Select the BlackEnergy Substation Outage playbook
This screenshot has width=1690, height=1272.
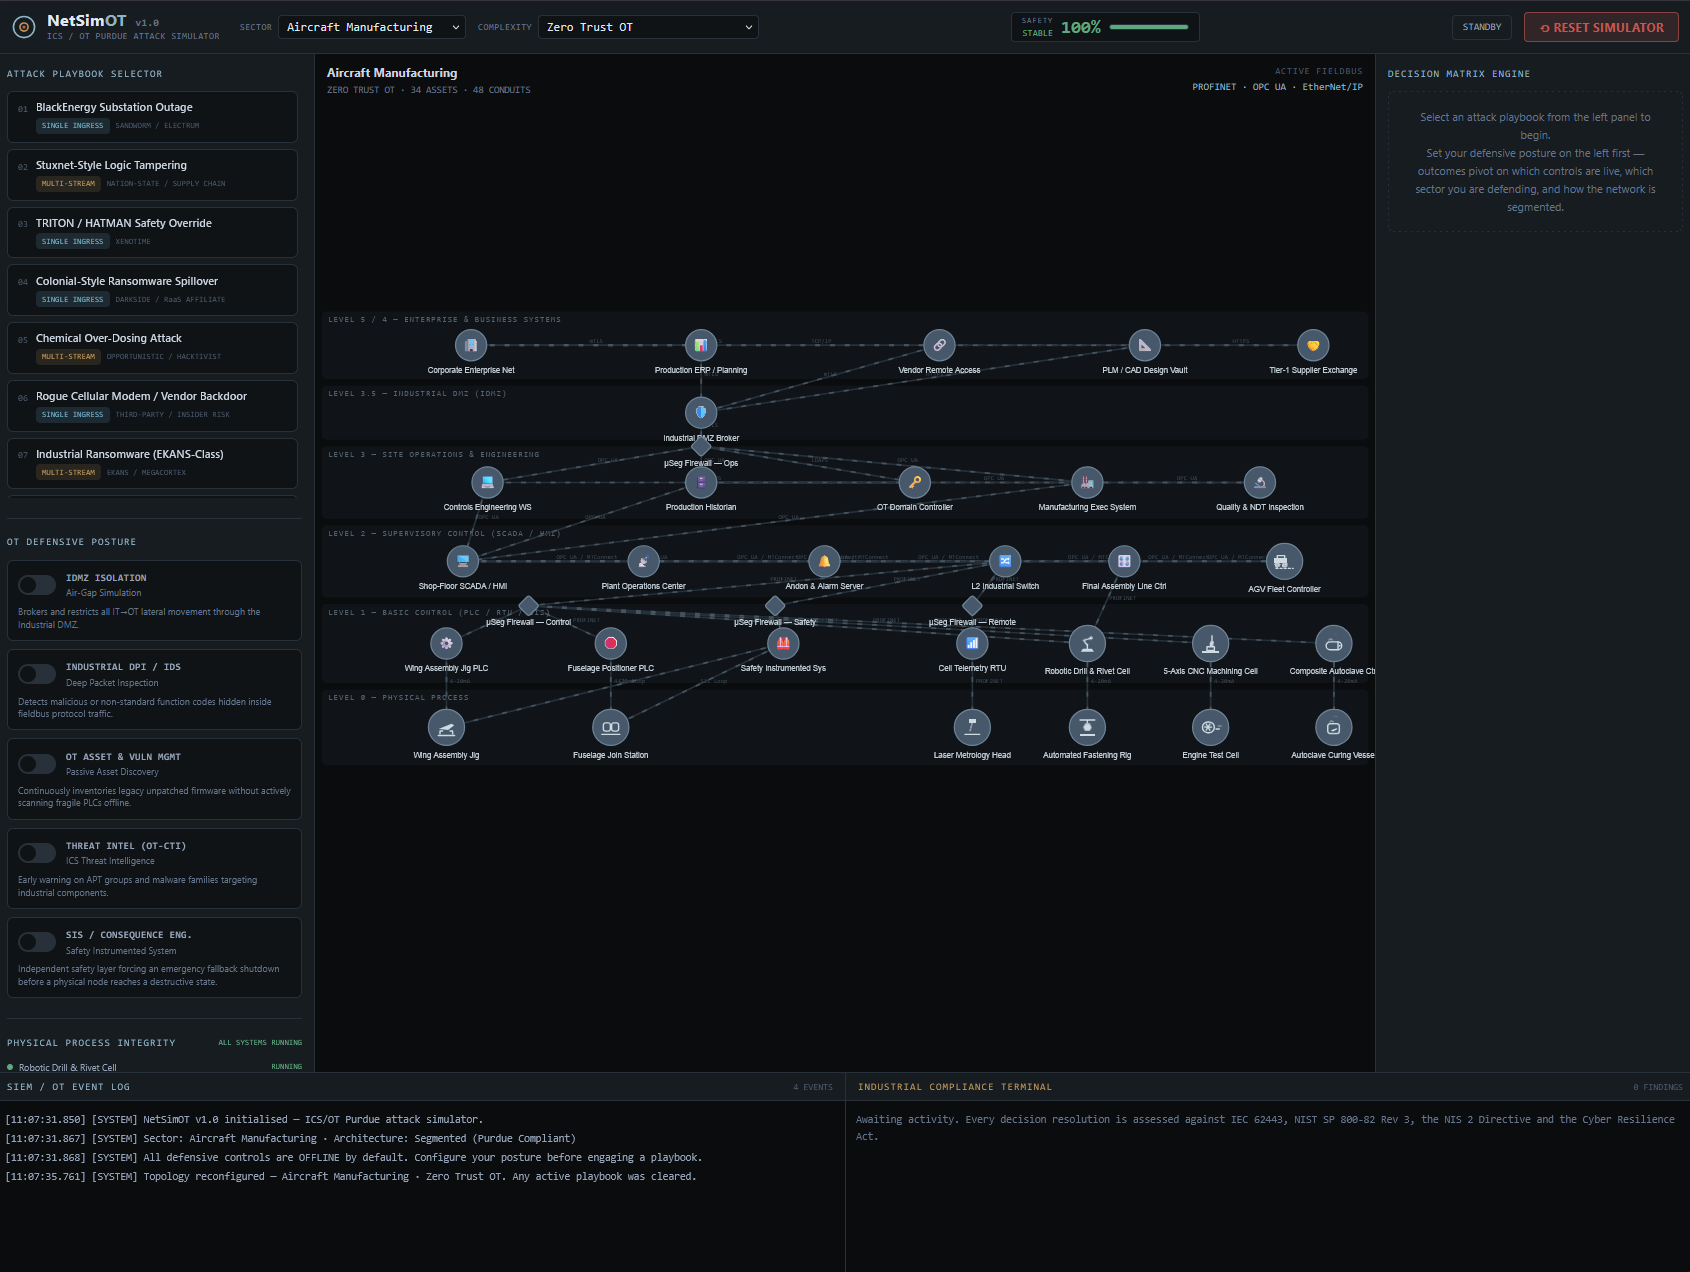pyautogui.click(x=152, y=116)
